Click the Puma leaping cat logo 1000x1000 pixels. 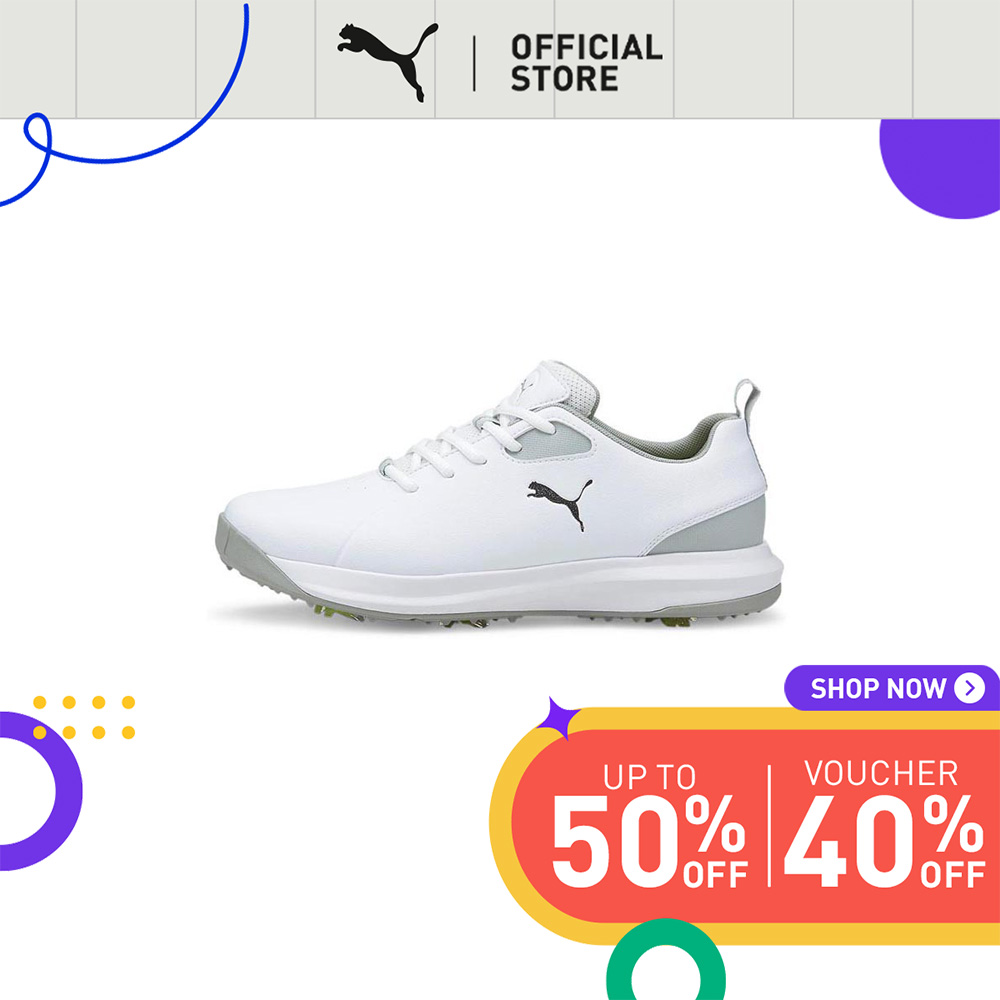coord(388,62)
